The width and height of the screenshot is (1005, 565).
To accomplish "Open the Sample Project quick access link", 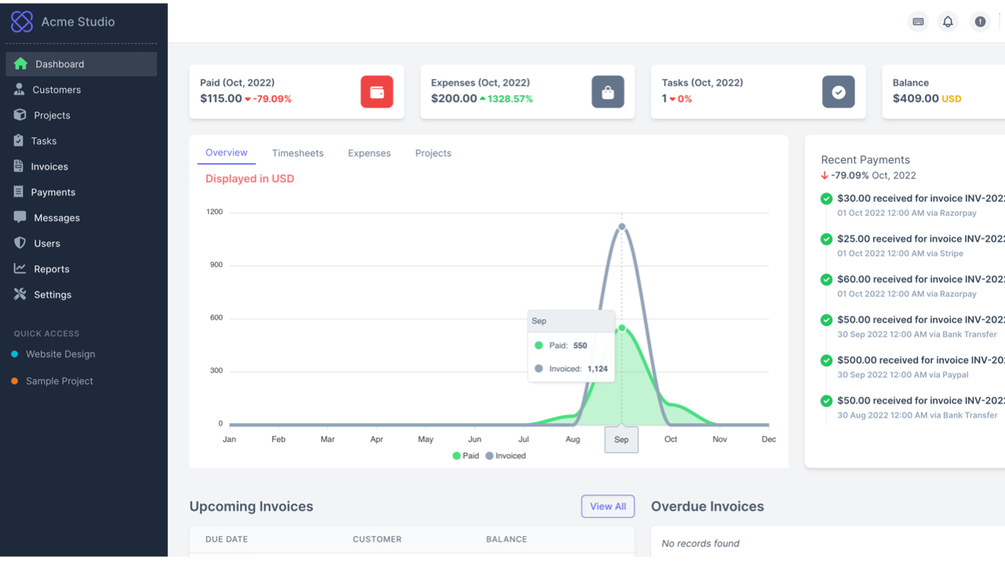I will (x=59, y=381).
